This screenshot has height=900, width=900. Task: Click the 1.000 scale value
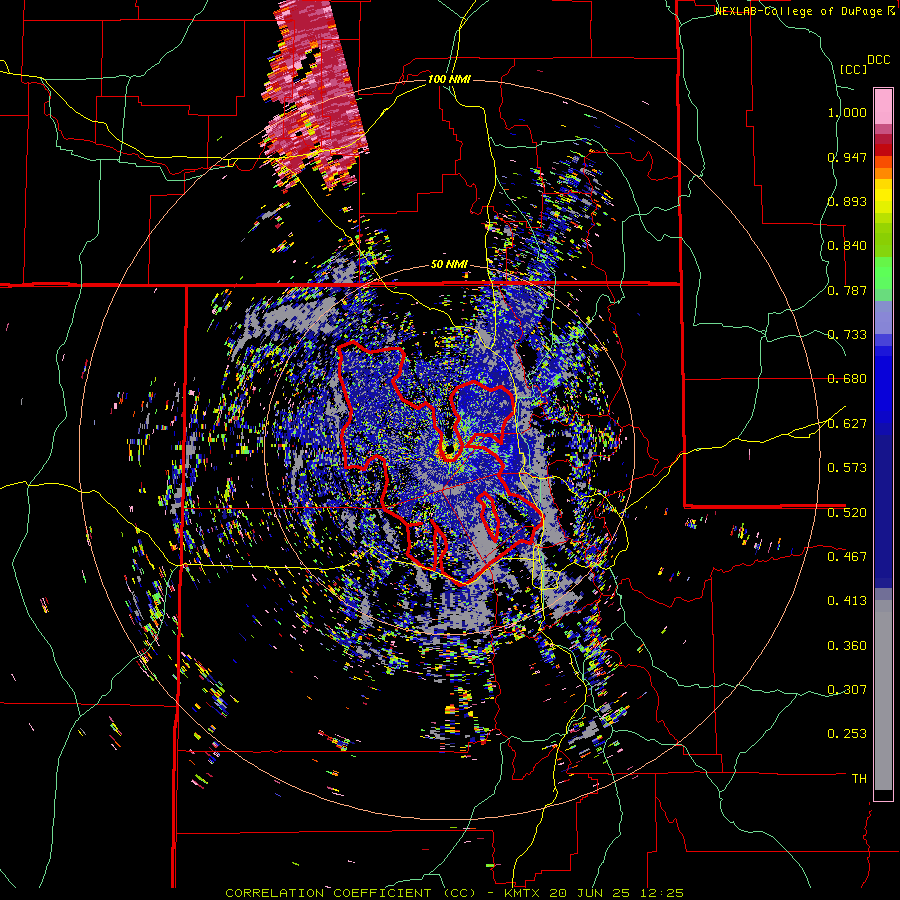pyautogui.click(x=847, y=112)
